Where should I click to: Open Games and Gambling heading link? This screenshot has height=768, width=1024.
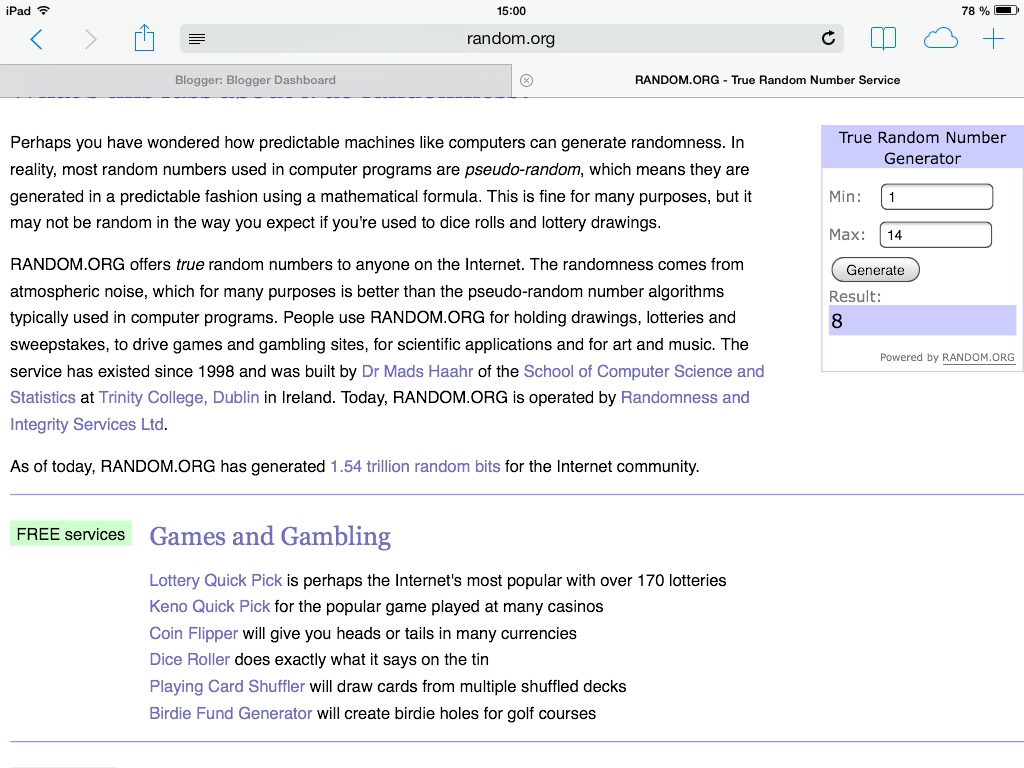click(x=270, y=536)
